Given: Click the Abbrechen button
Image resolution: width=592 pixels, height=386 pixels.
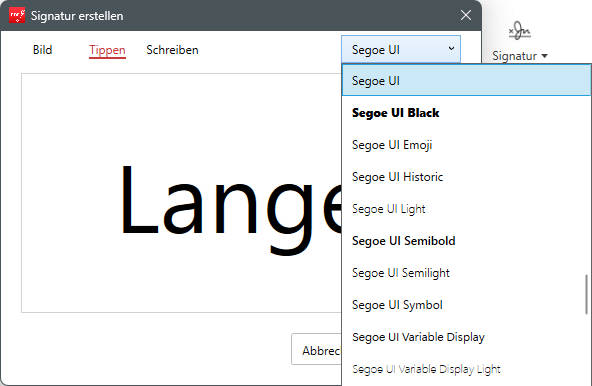Looking at the screenshot, I should click(316, 349).
